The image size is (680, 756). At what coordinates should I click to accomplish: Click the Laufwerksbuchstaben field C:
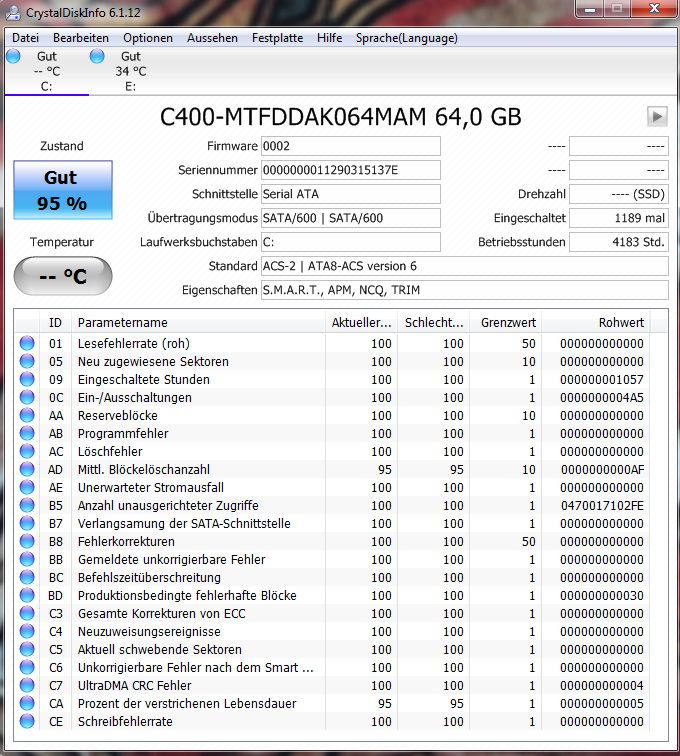click(351, 242)
